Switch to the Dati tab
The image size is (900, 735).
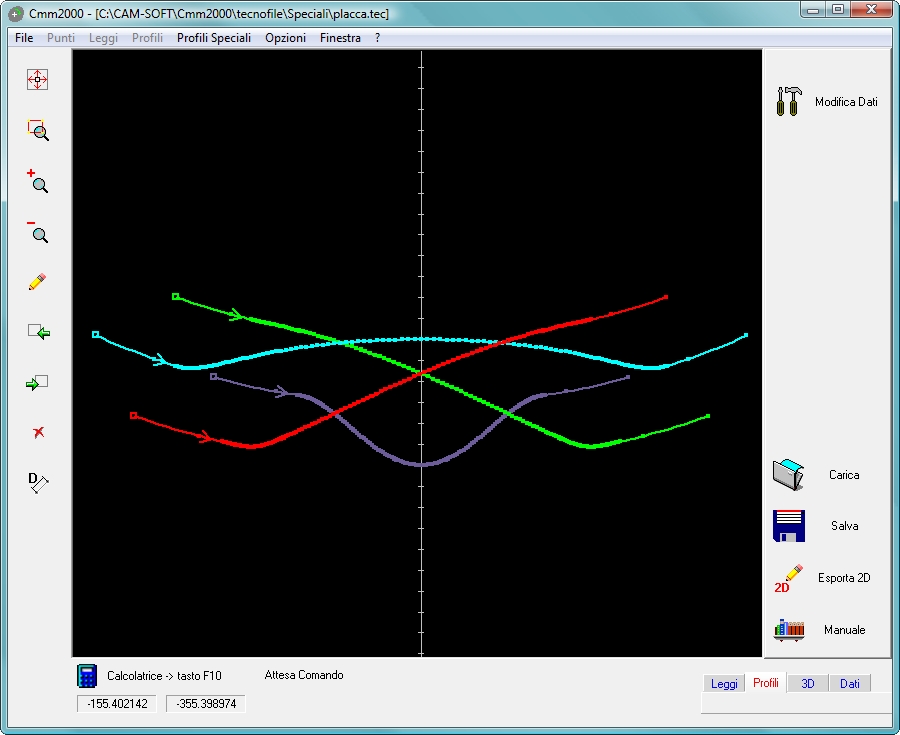click(x=849, y=683)
